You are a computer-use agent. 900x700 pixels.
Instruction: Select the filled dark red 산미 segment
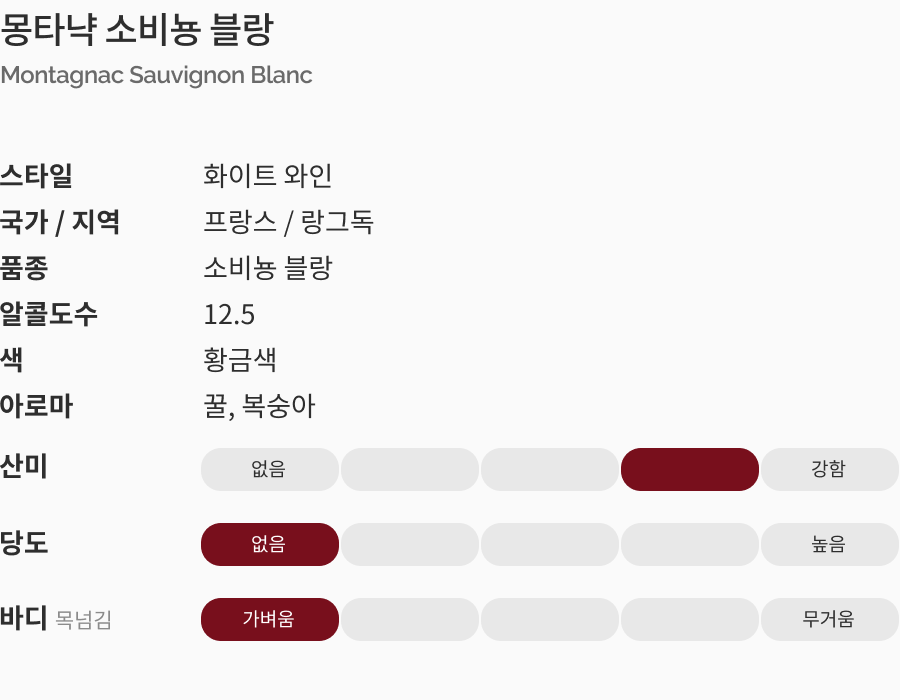(690, 469)
